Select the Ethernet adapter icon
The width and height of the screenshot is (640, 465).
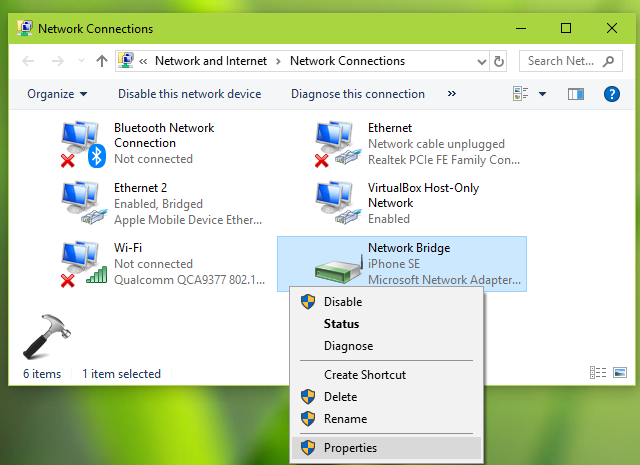pos(336,143)
